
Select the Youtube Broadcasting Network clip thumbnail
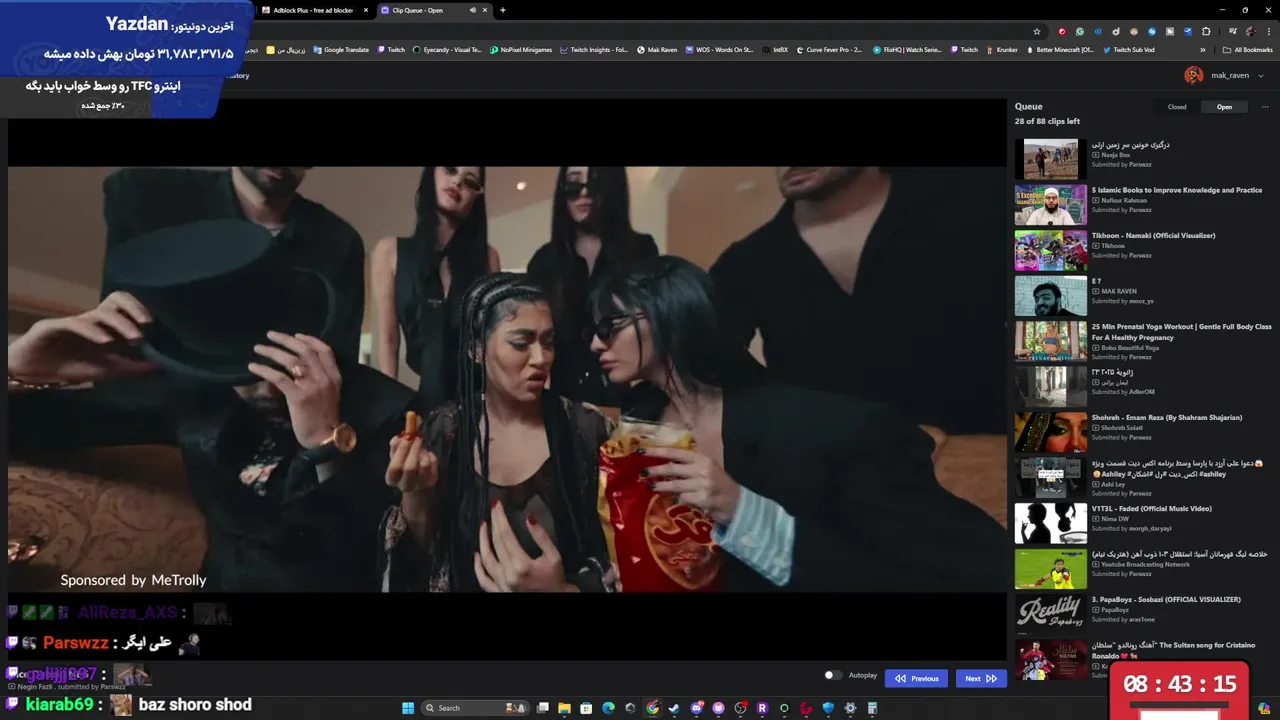click(x=1050, y=568)
